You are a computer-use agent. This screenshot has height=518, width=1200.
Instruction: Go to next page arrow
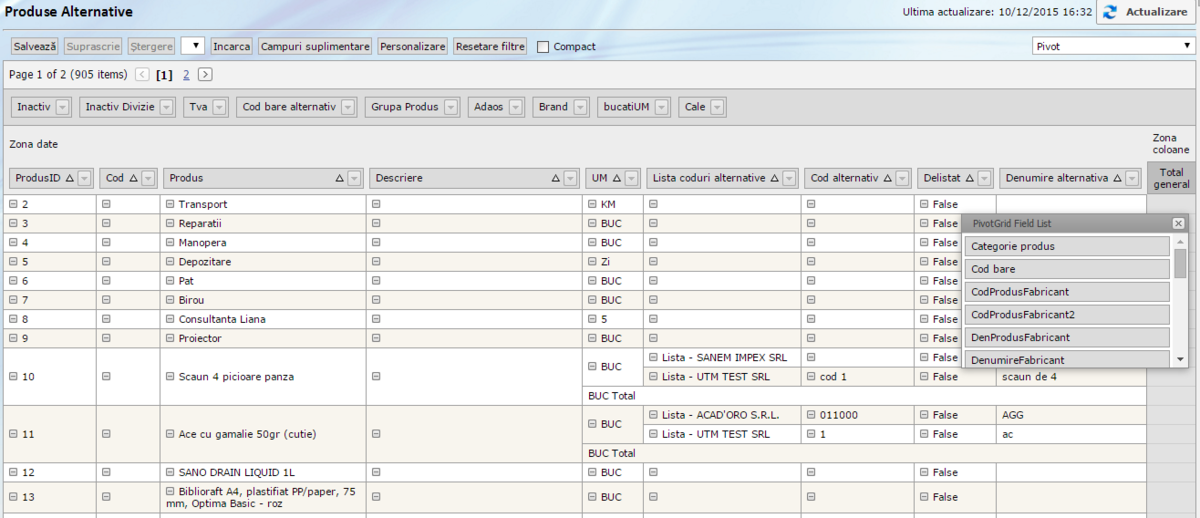click(x=205, y=75)
